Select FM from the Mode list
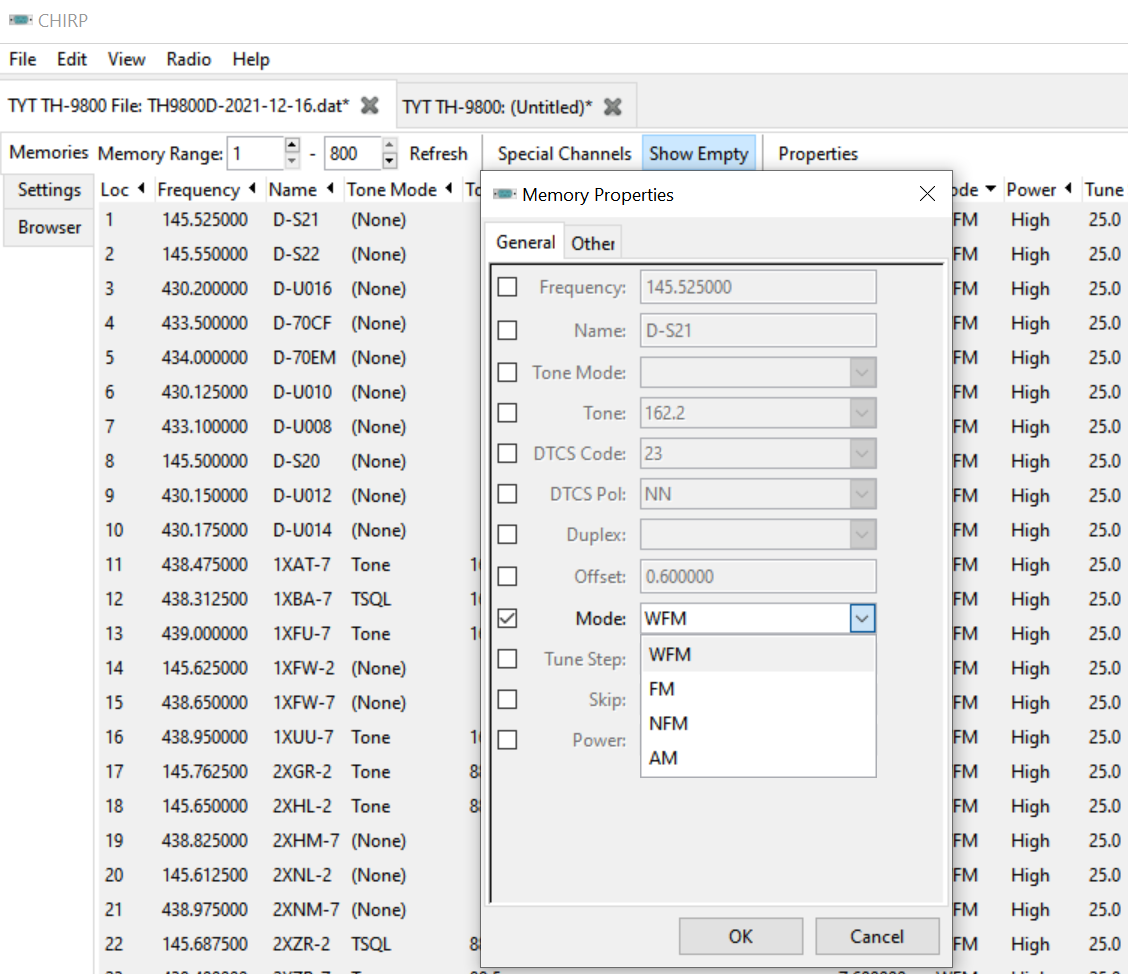1128x974 pixels. point(758,689)
